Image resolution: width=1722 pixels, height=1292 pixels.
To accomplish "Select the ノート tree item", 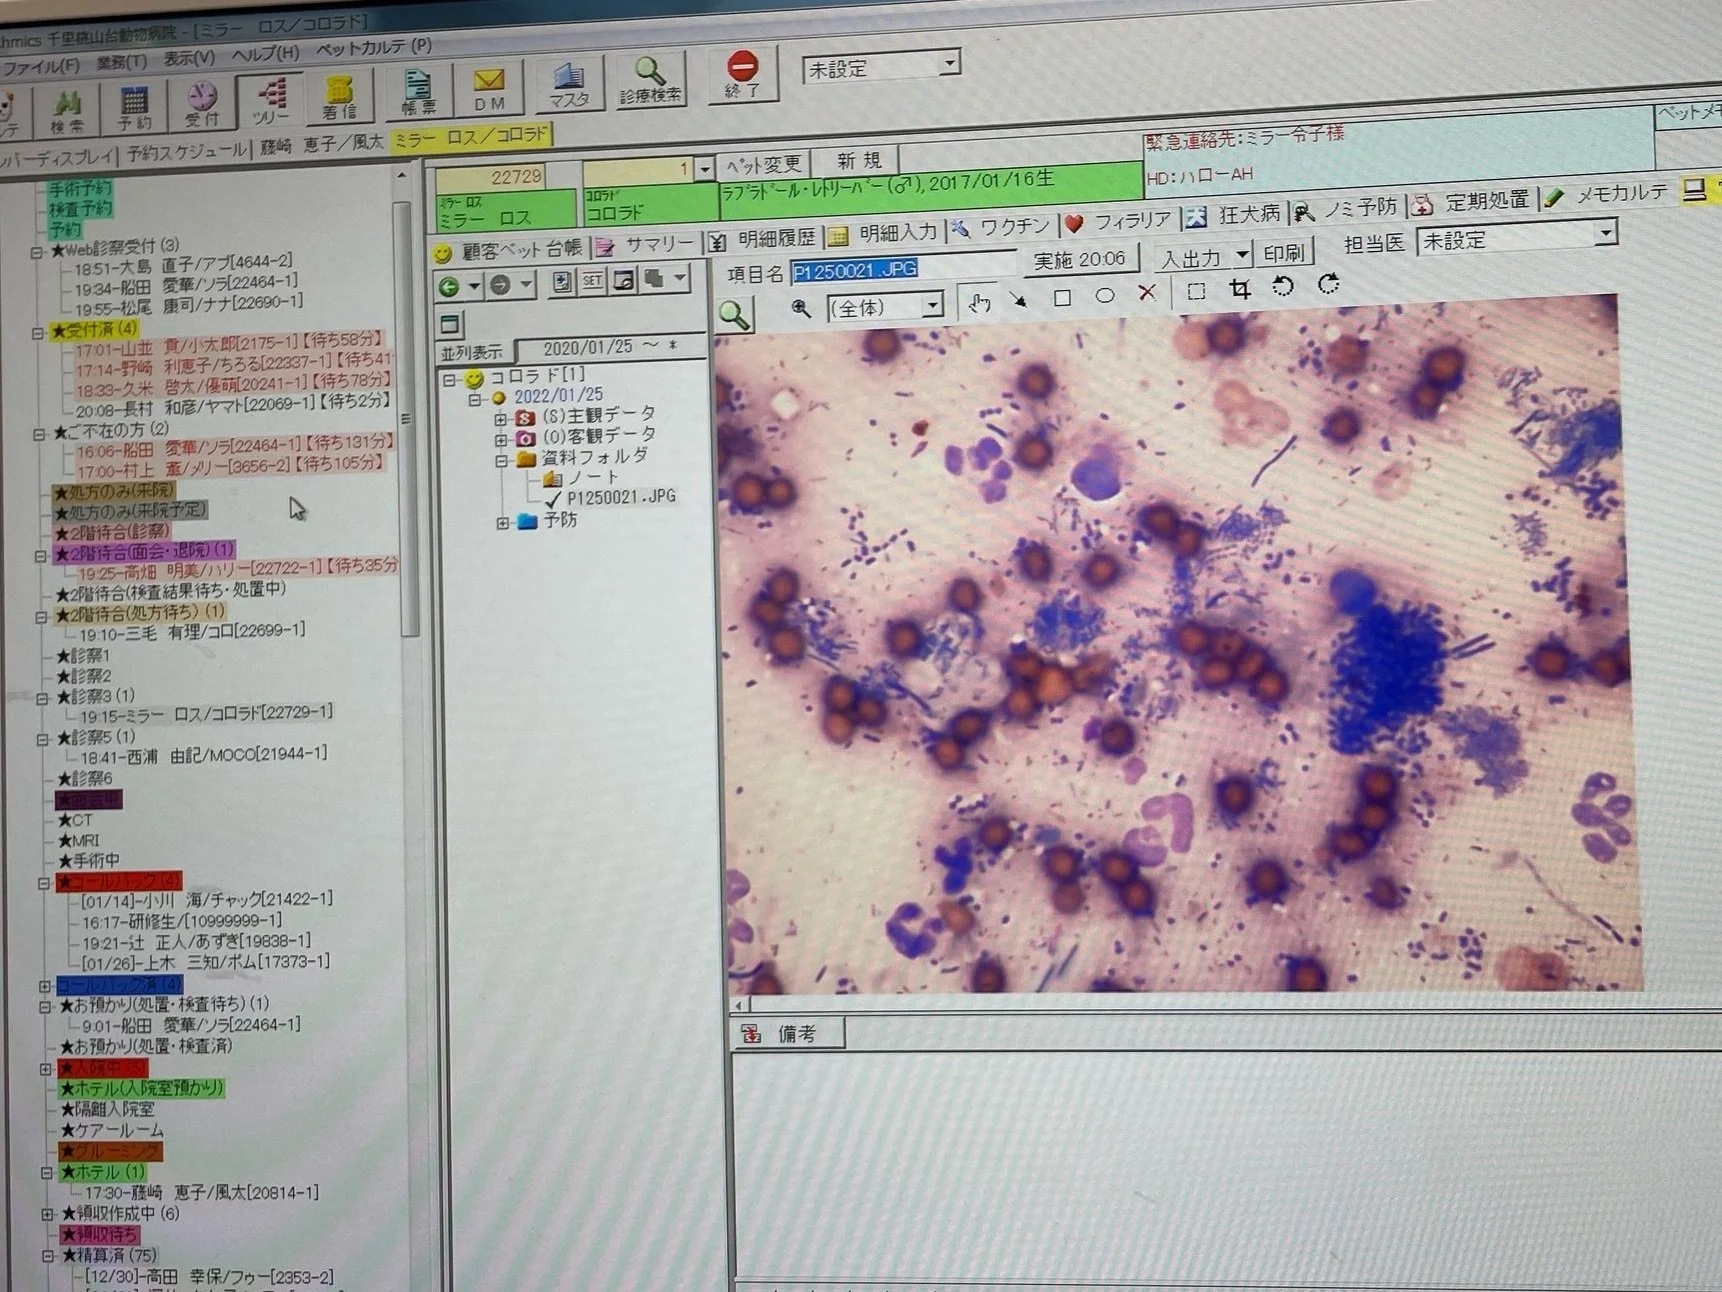I will [592, 478].
